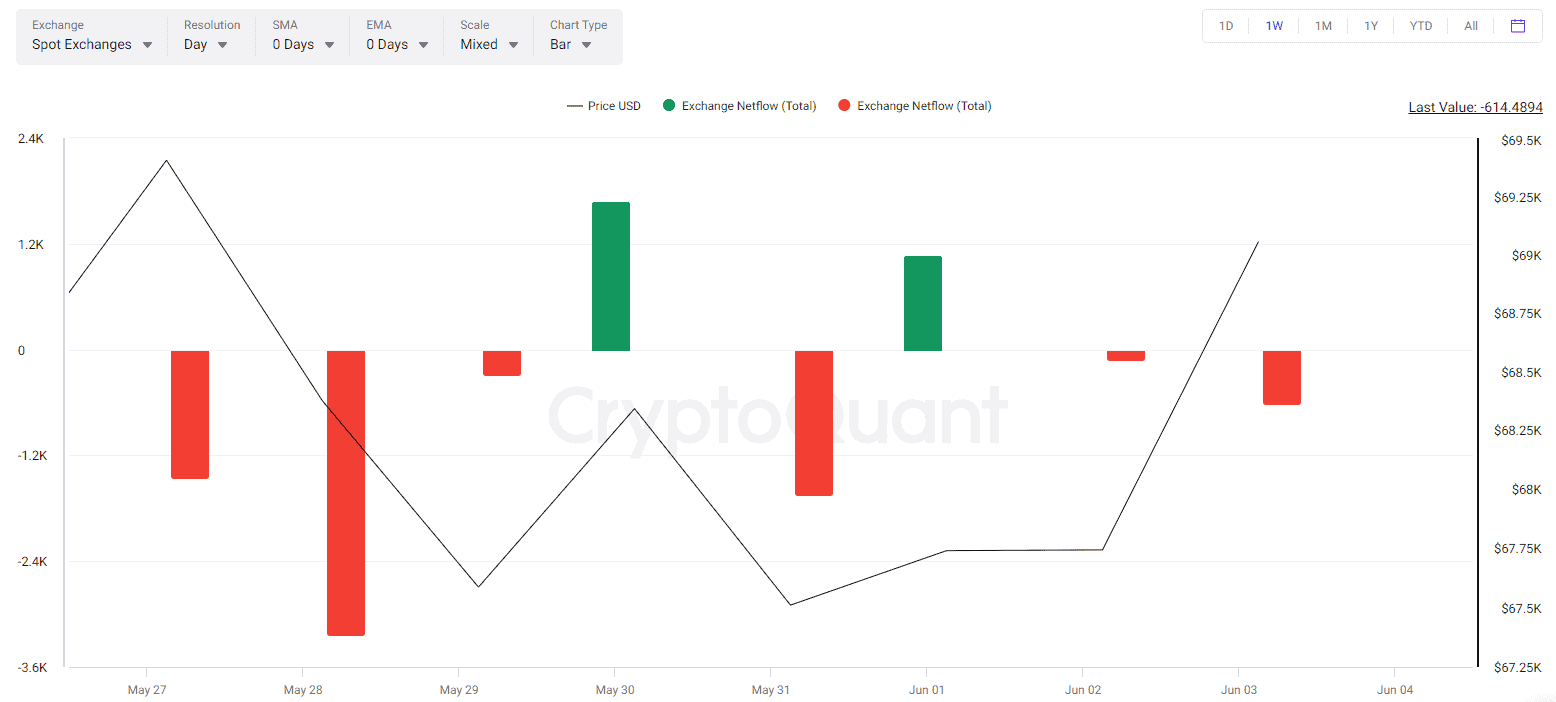Screen dimensions: 1556x702
Task: Show All time range data
Action: (x=1471, y=26)
